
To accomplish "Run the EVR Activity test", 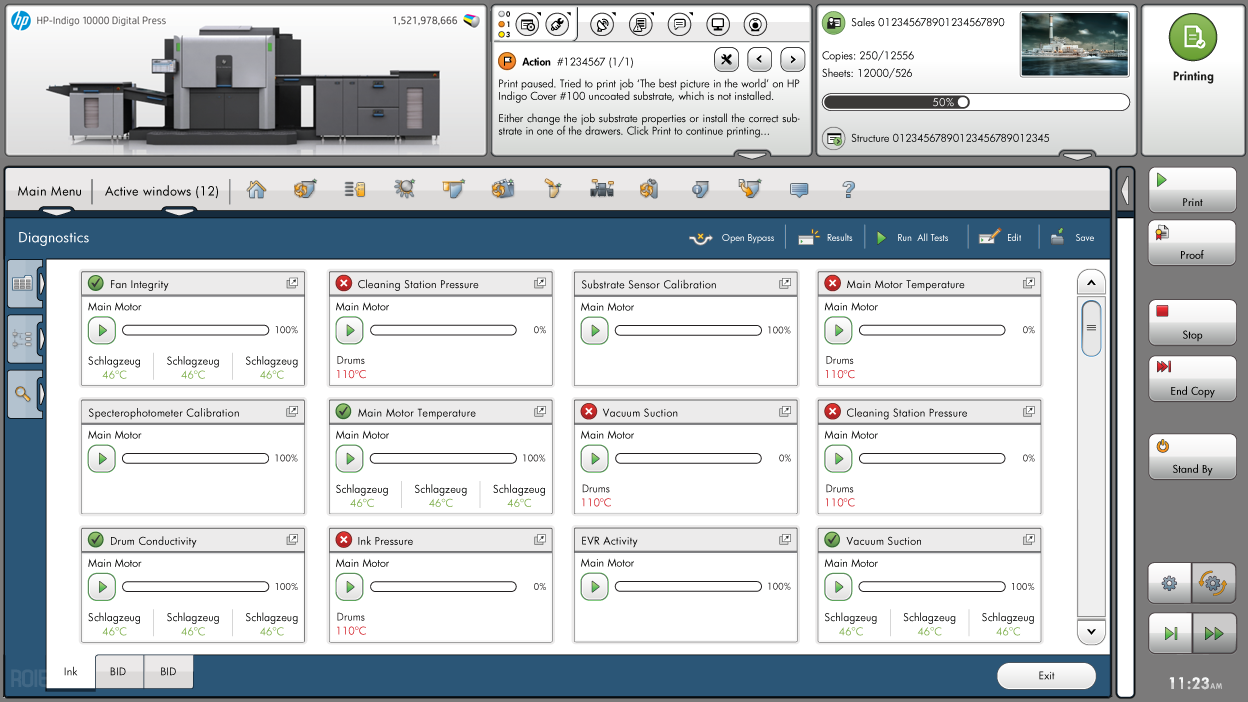I will click(594, 587).
